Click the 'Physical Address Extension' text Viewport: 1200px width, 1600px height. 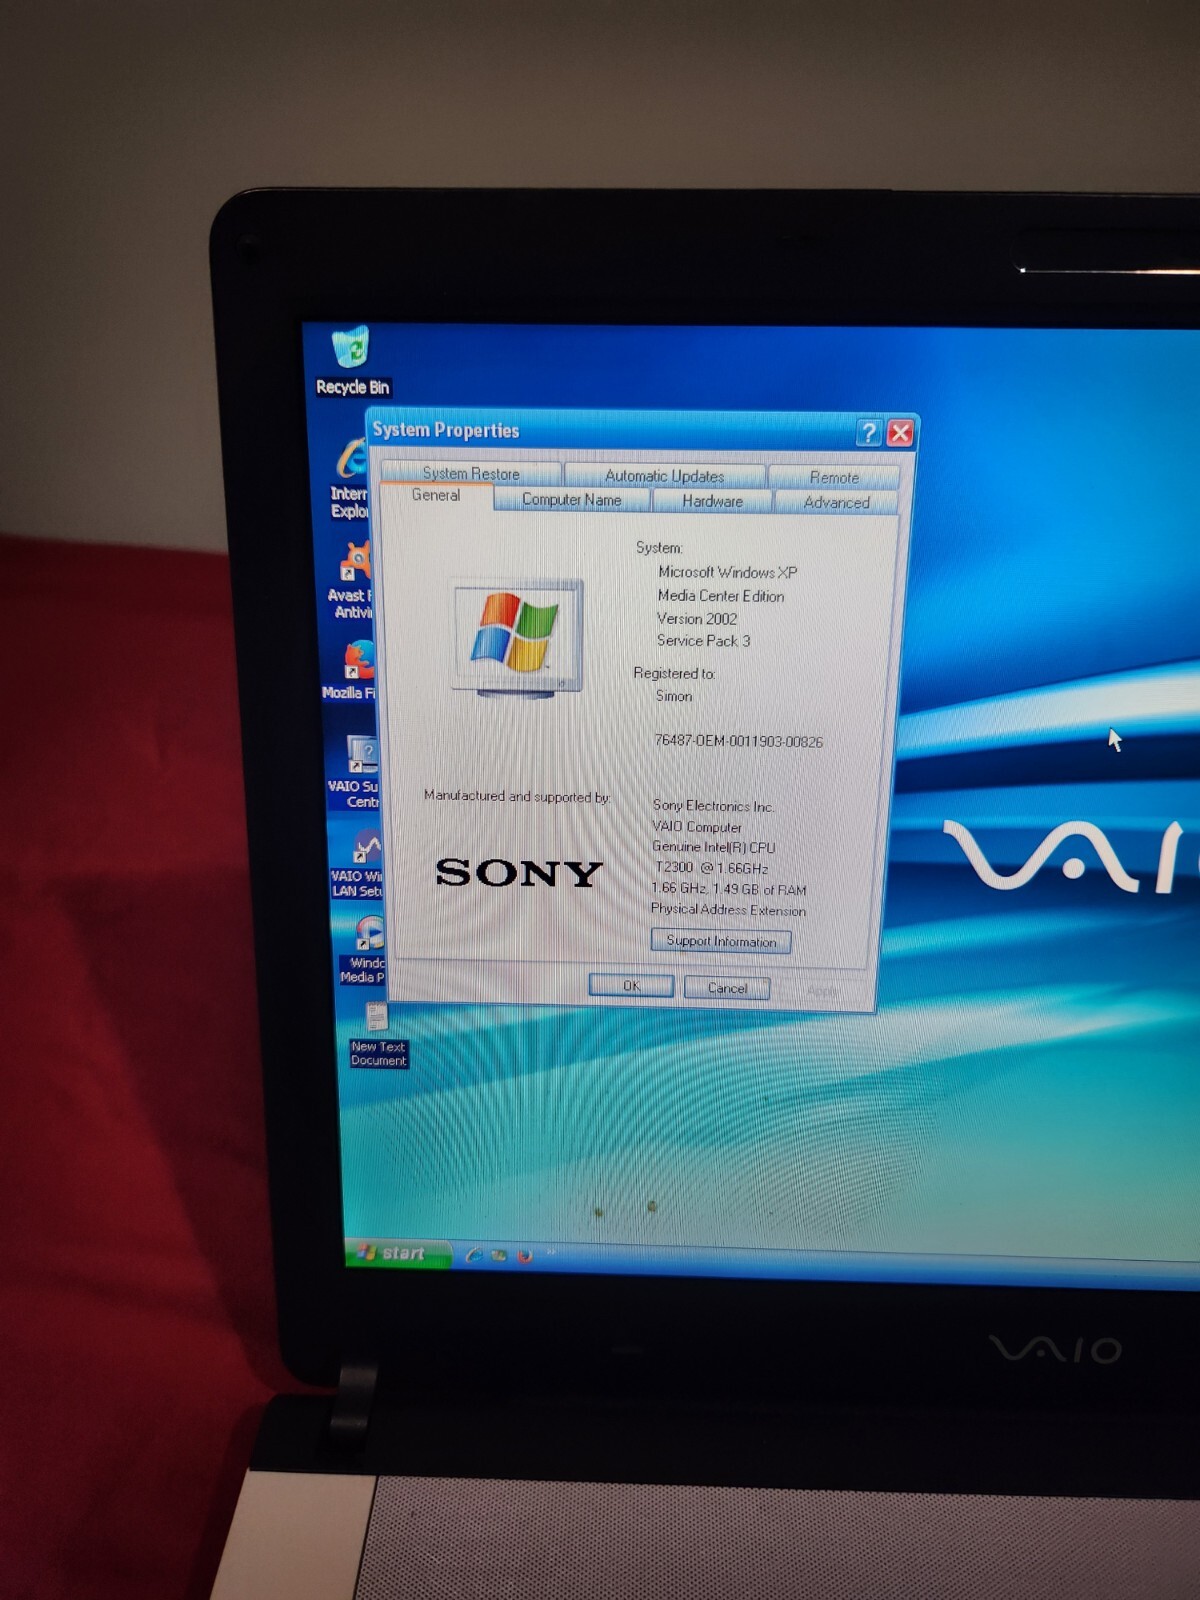click(728, 909)
